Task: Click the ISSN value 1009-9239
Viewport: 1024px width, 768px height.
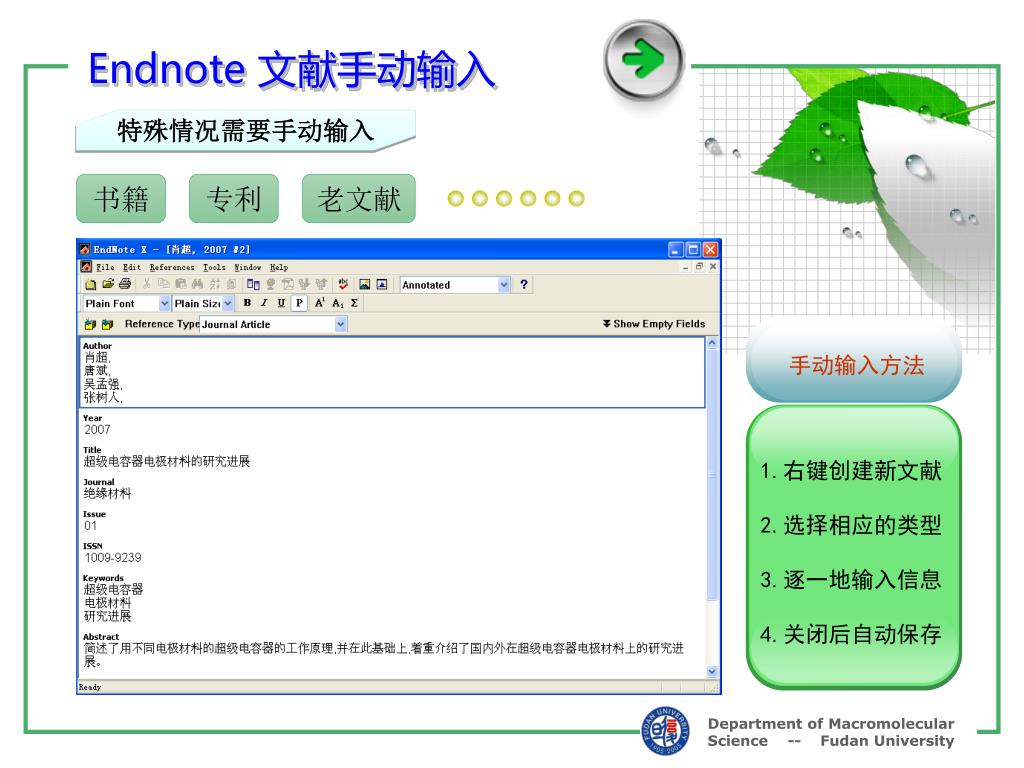Action: [x=113, y=558]
